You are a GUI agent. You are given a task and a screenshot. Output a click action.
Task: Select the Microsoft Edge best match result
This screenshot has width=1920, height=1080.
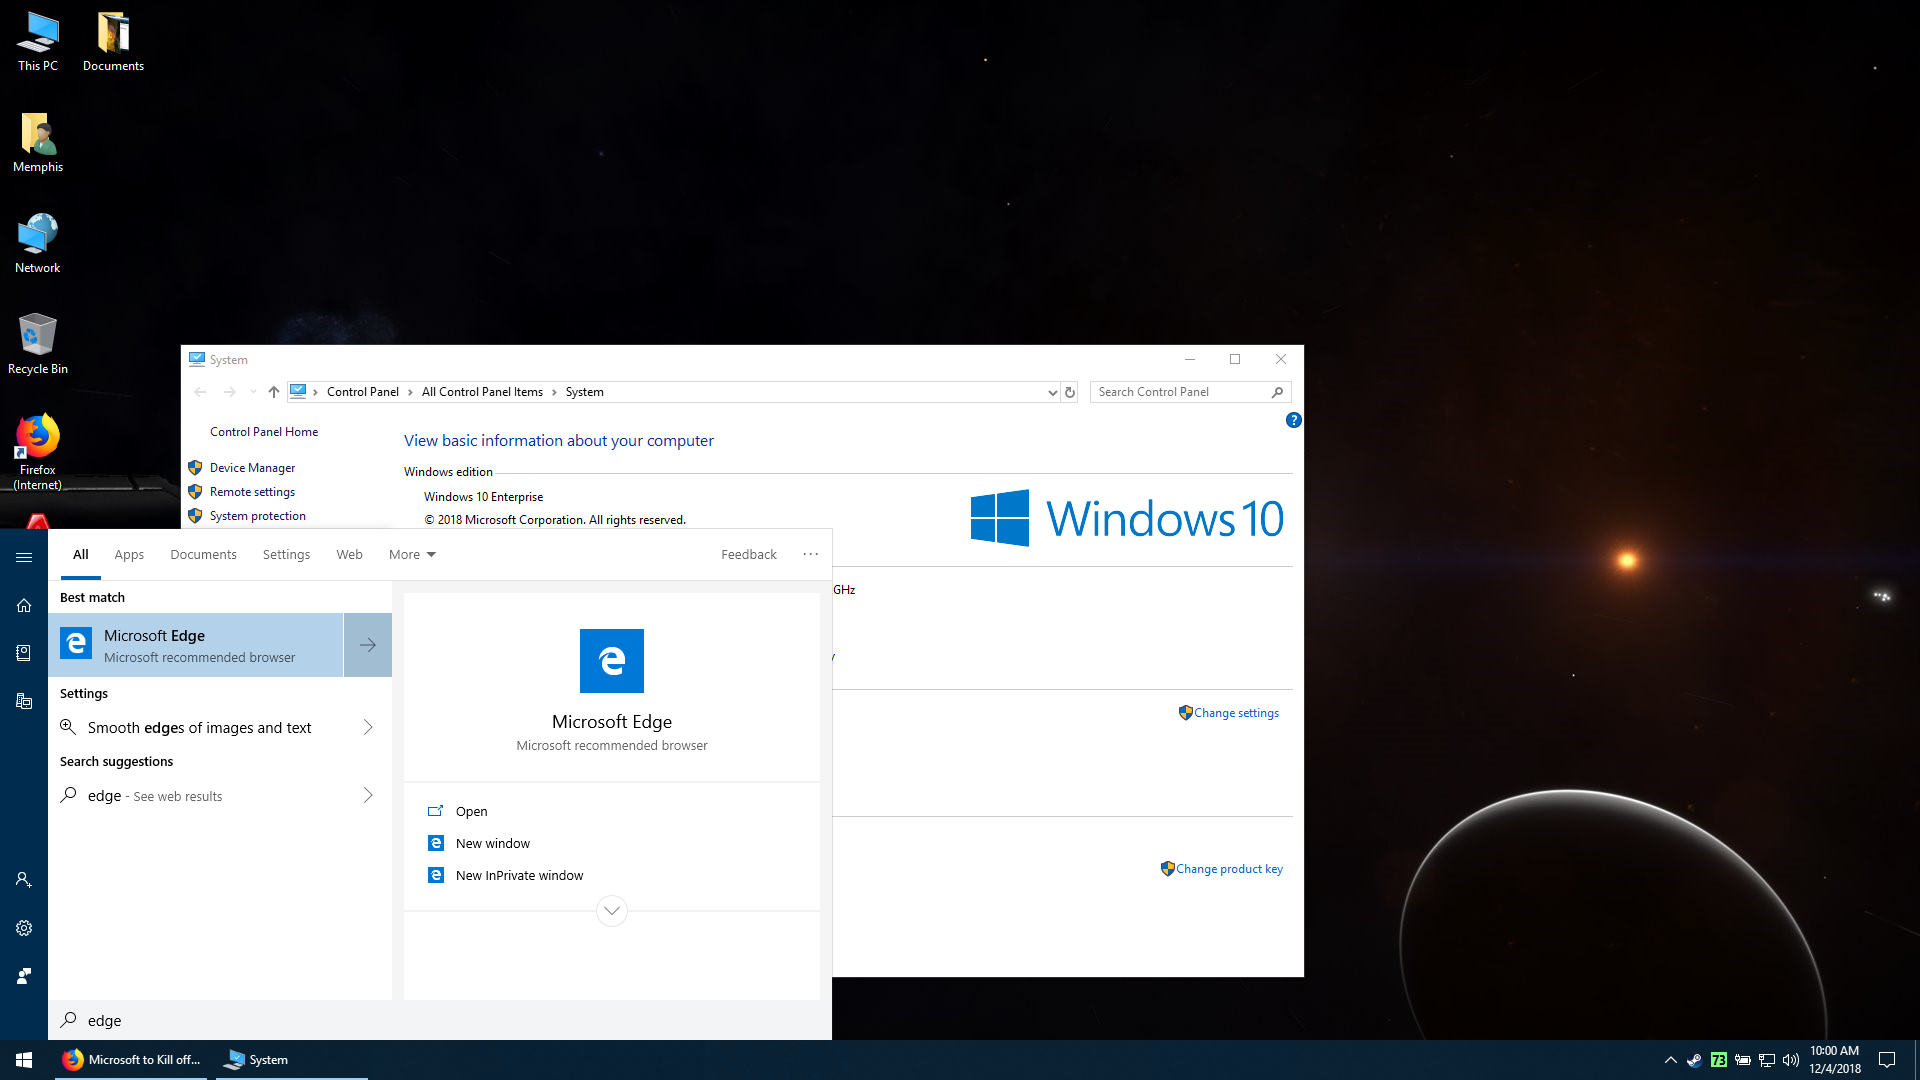point(196,645)
